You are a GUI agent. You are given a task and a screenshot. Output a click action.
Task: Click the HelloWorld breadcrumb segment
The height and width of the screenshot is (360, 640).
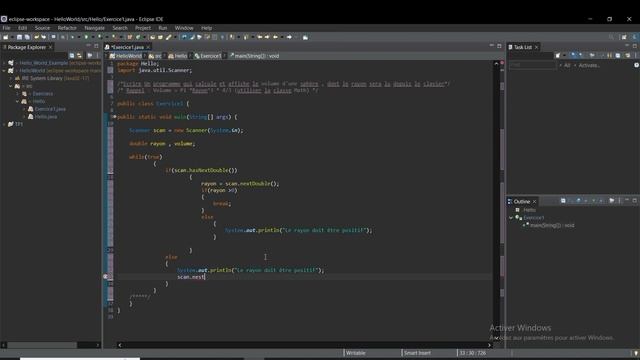(x=126, y=56)
